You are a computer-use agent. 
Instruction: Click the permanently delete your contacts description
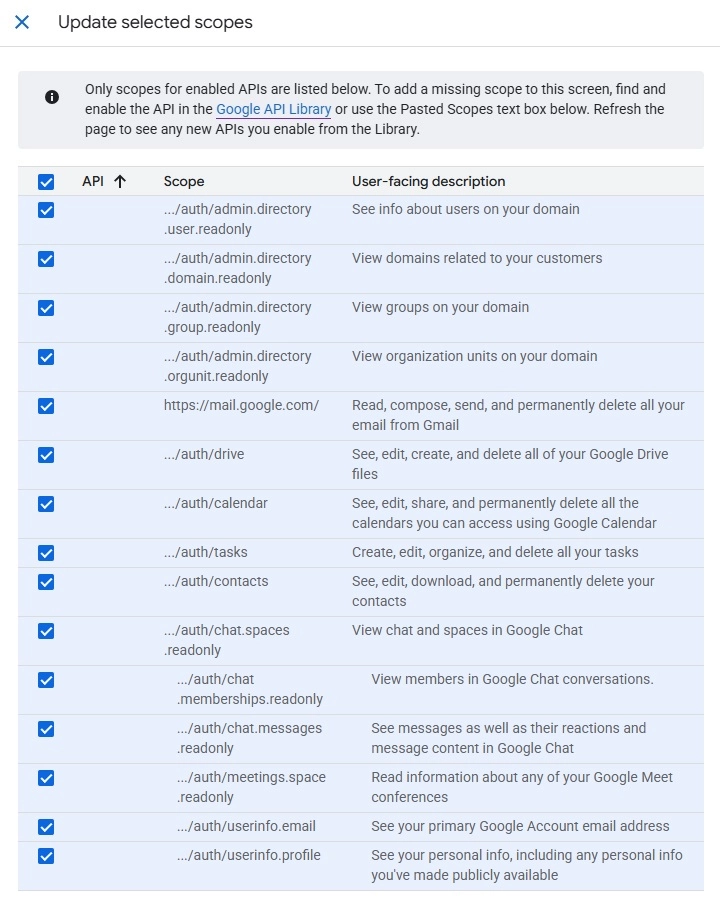[x=503, y=591]
